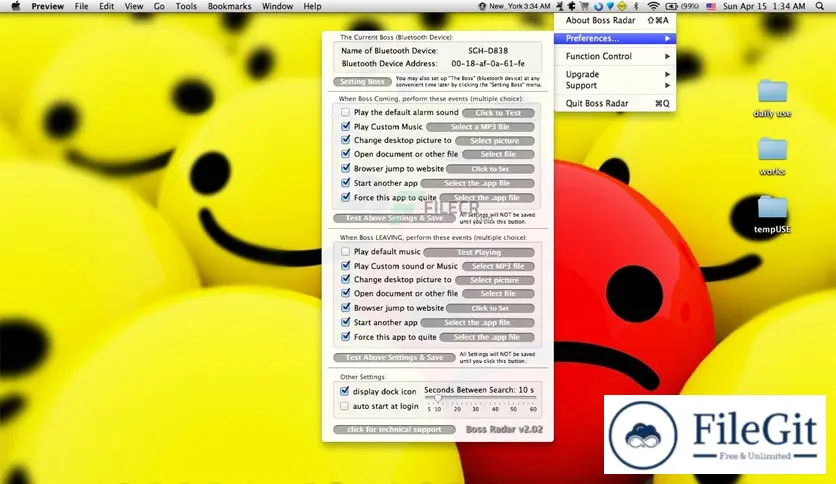Click Click to Set under Boss LEAVING
This screenshot has height=484, width=836.
[x=490, y=308]
